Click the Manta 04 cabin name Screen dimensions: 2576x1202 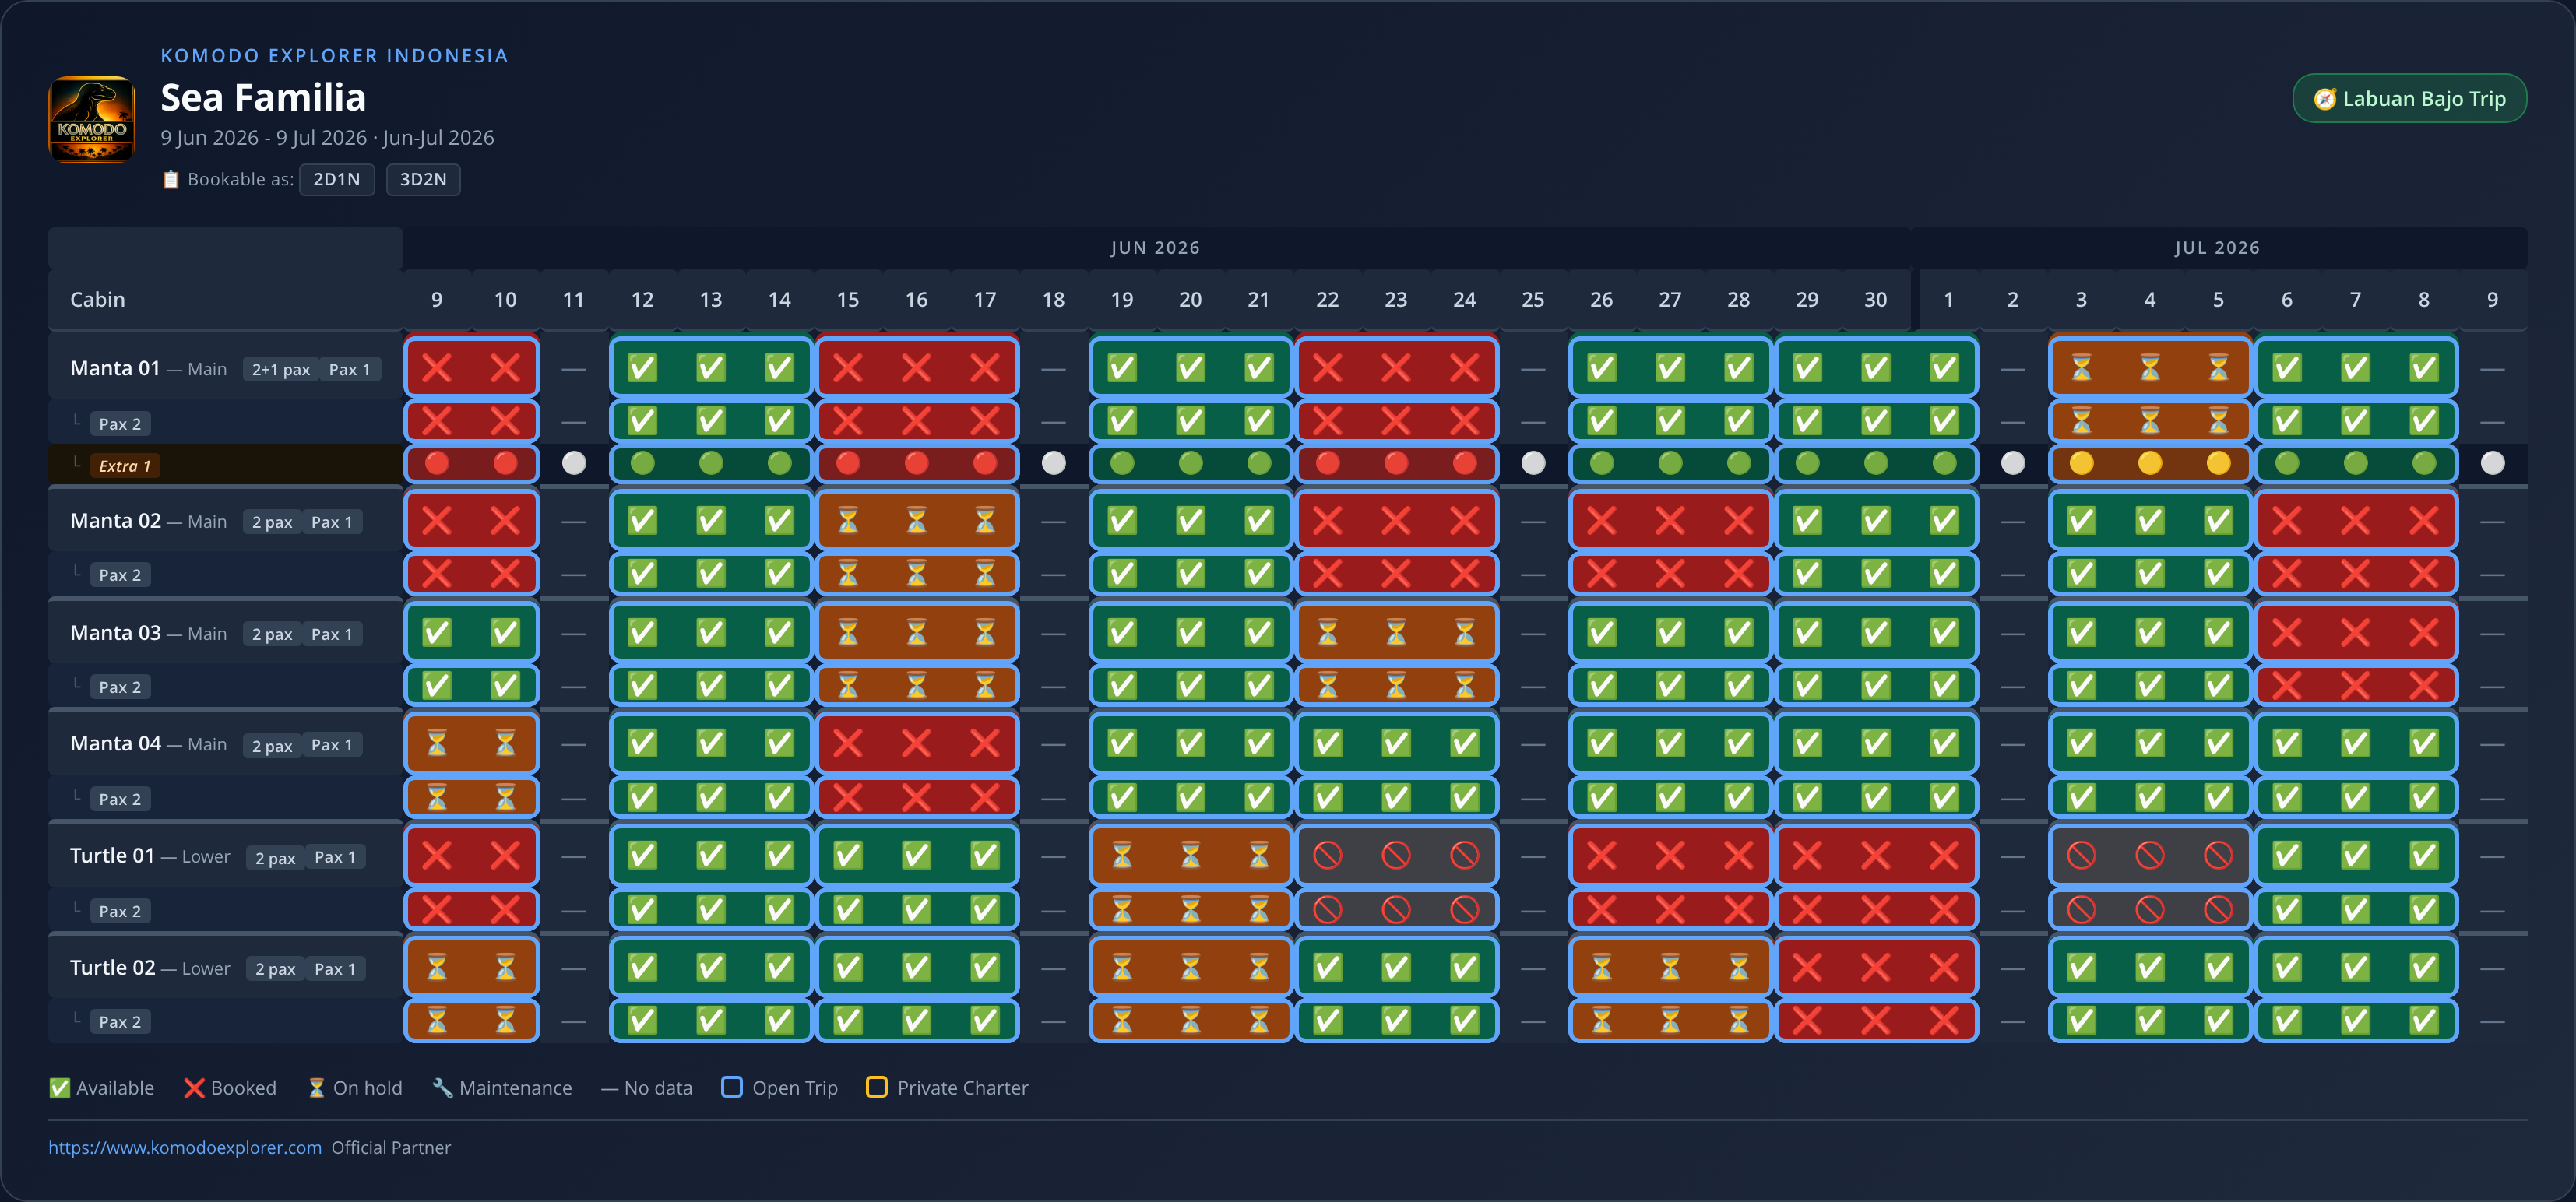pos(115,743)
